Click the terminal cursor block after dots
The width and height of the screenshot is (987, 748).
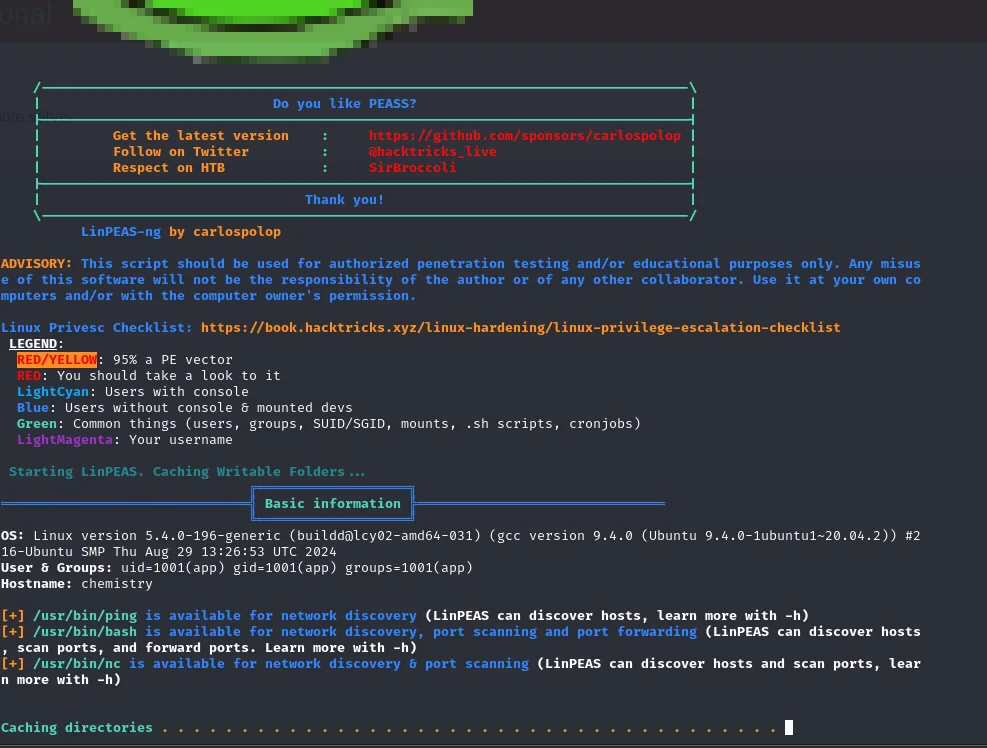pyautogui.click(x=789, y=728)
